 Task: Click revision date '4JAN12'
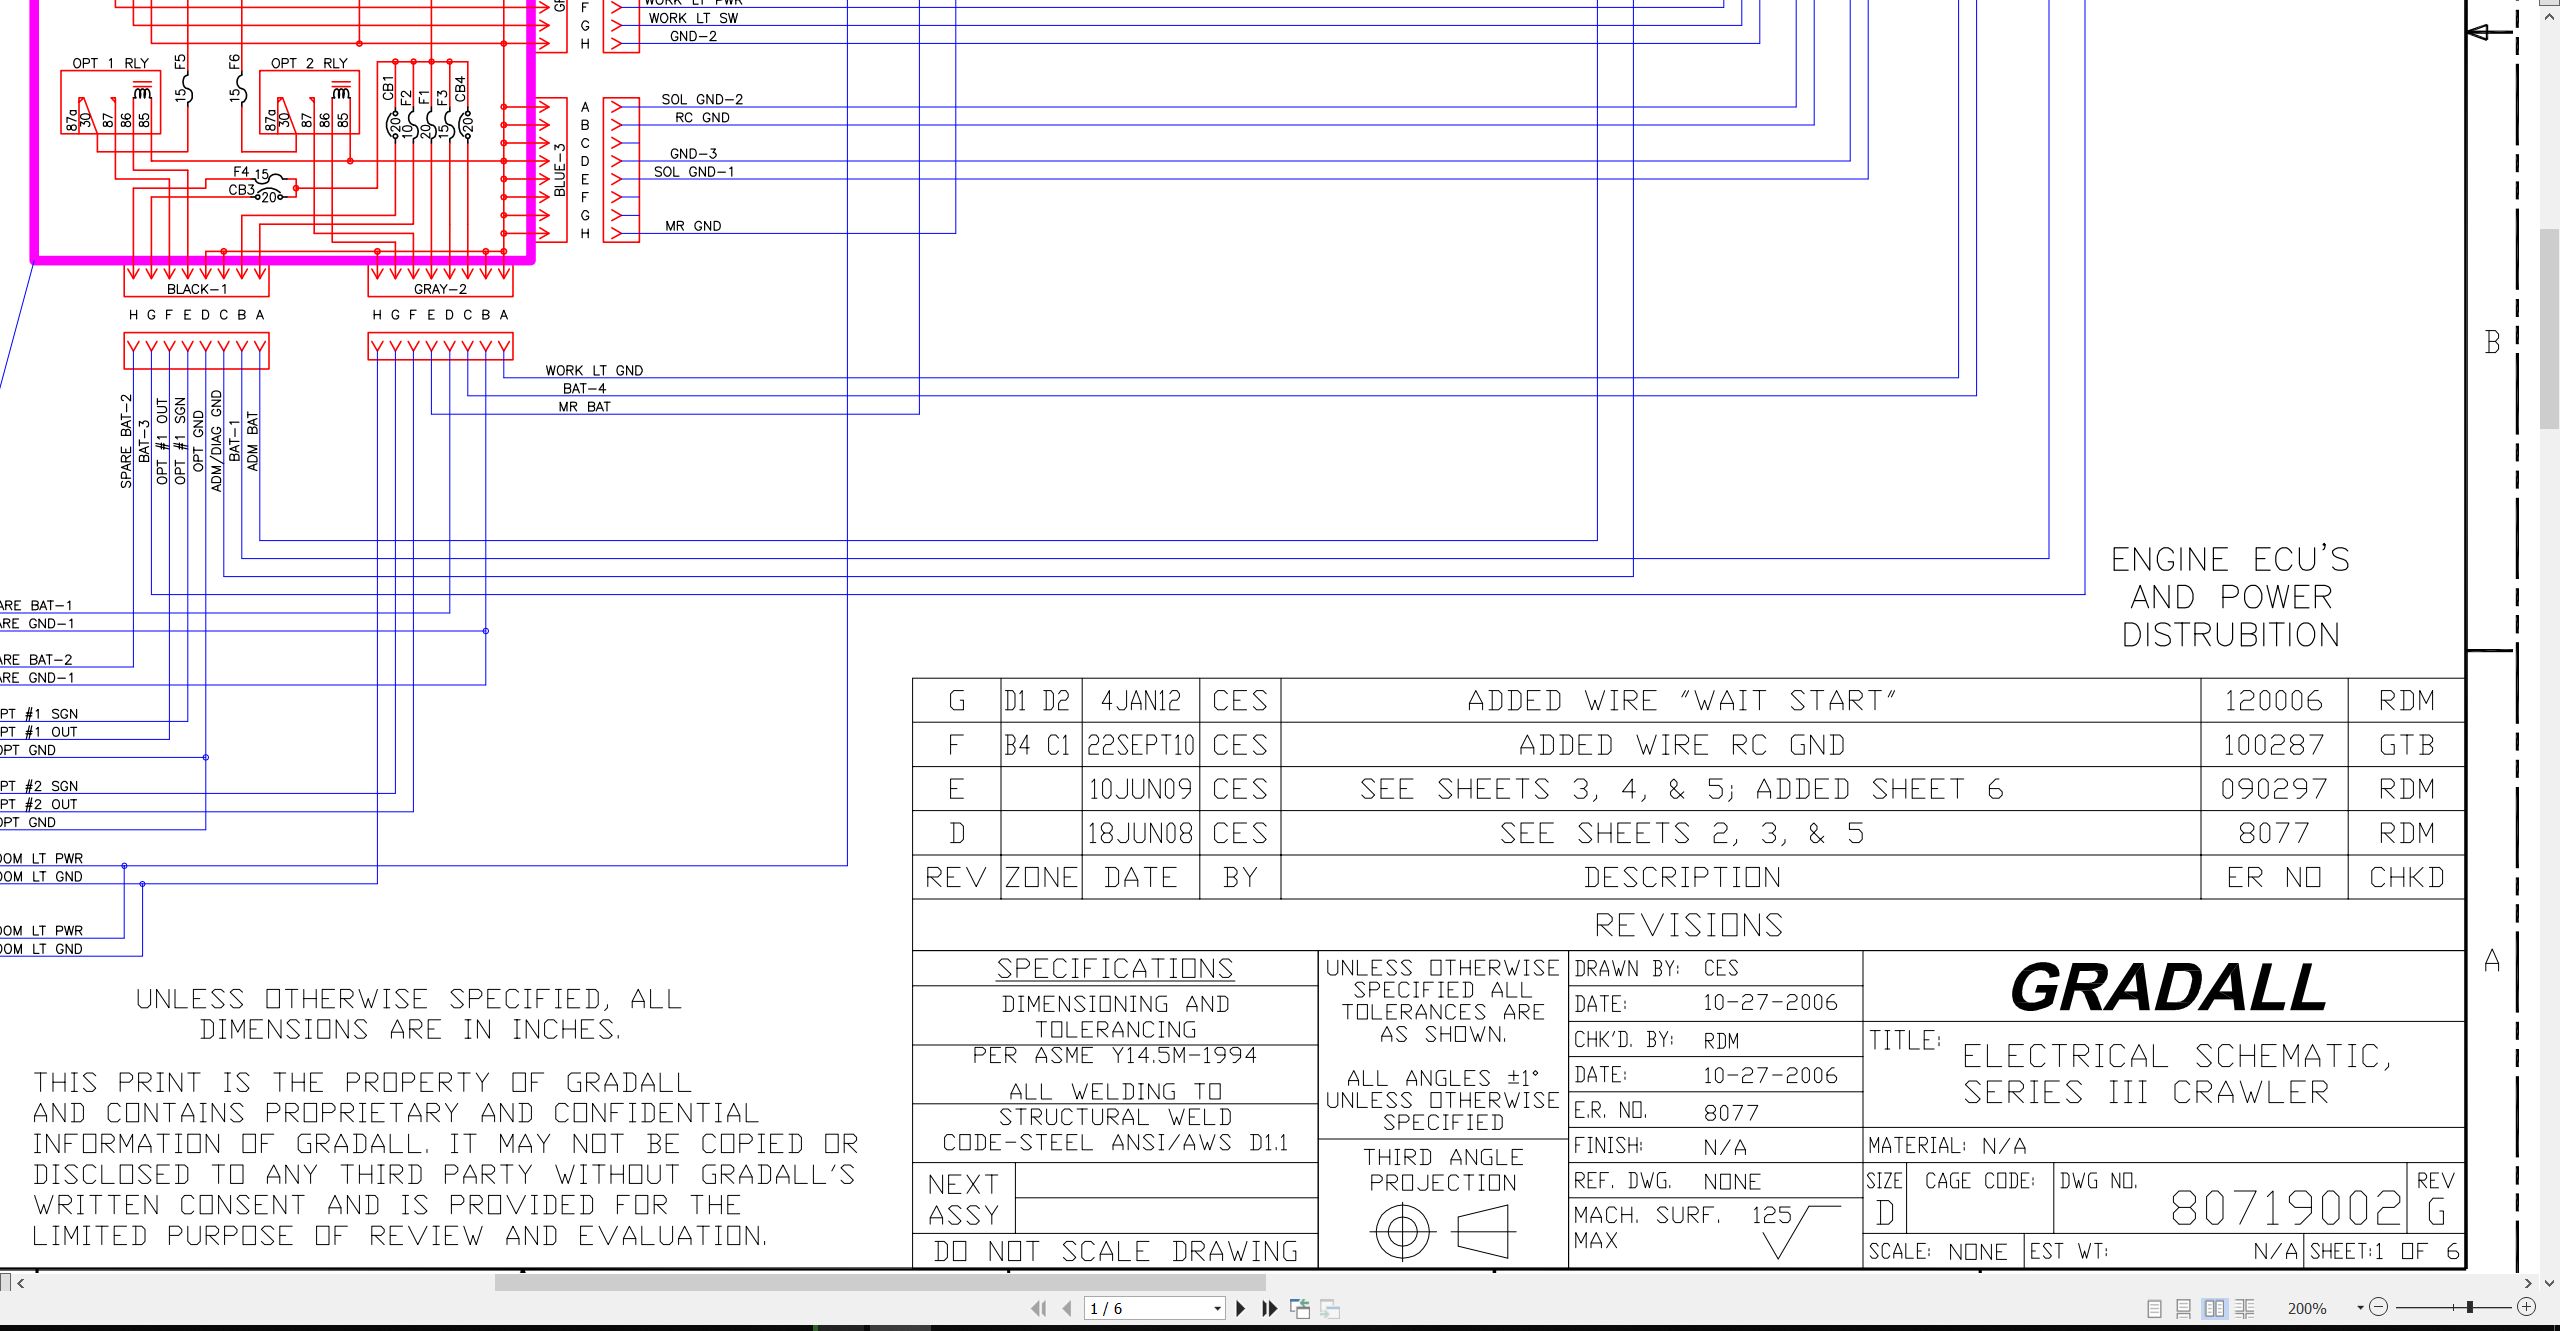tap(1141, 701)
